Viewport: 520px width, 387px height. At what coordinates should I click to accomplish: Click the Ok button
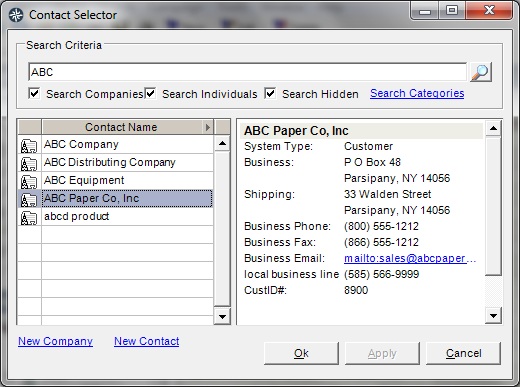click(x=301, y=353)
